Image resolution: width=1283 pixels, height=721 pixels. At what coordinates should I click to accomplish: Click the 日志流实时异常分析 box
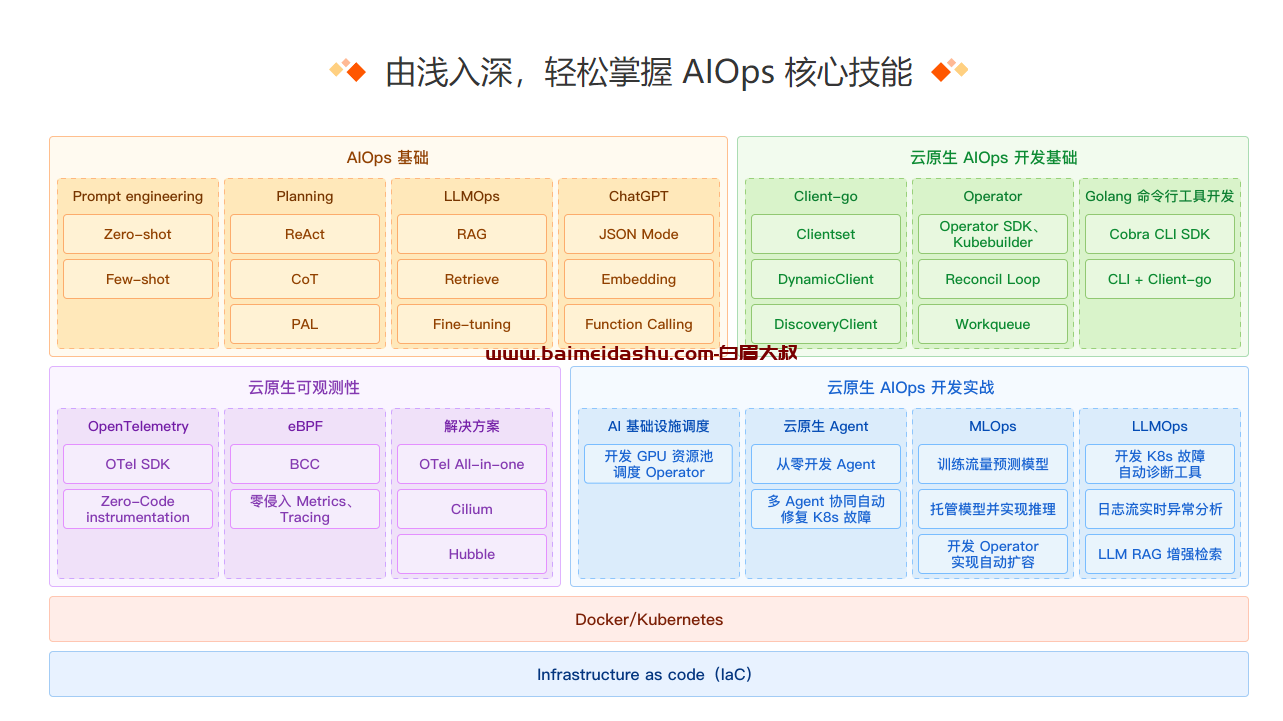(1160, 509)
